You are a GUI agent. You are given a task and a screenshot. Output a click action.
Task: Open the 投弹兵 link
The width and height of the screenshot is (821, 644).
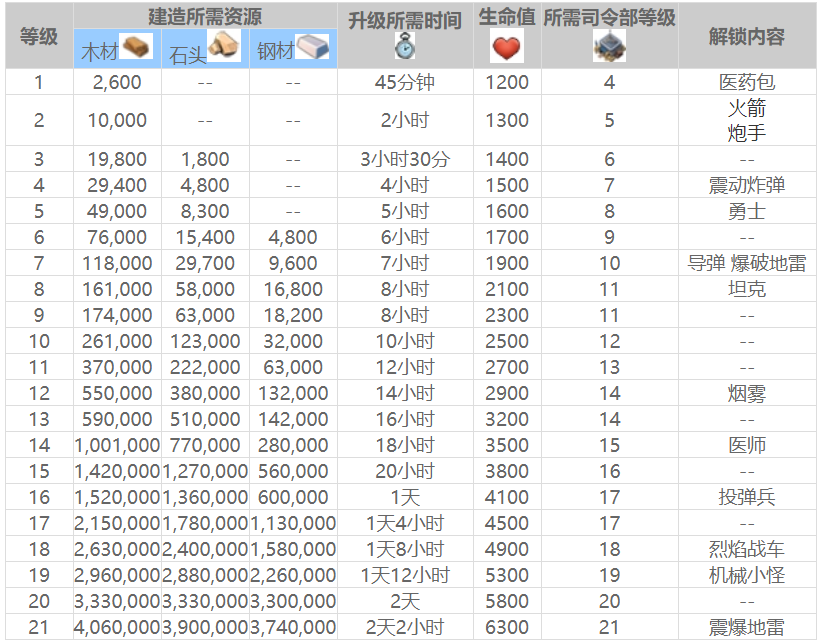[x=746, y=497]
